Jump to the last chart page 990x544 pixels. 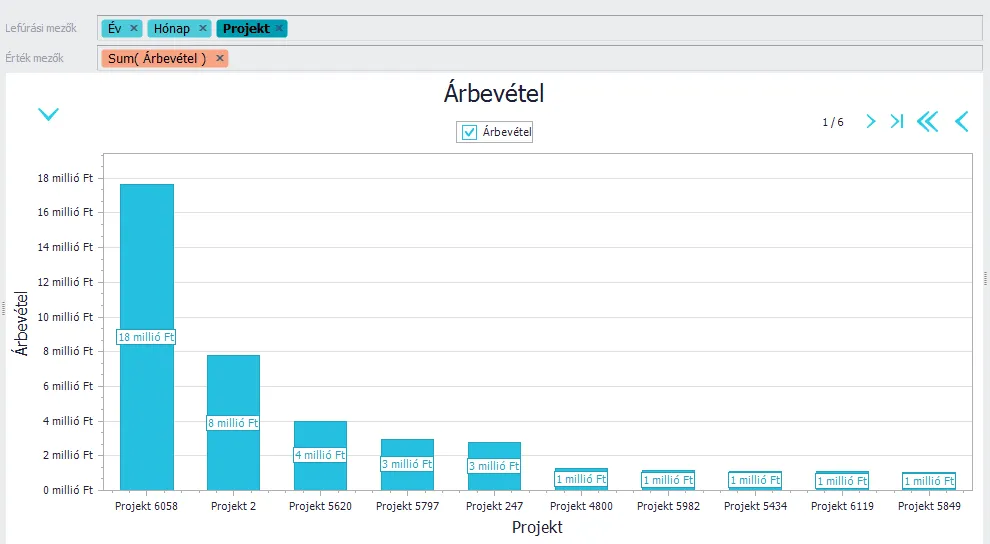click(x=897, y=122)
